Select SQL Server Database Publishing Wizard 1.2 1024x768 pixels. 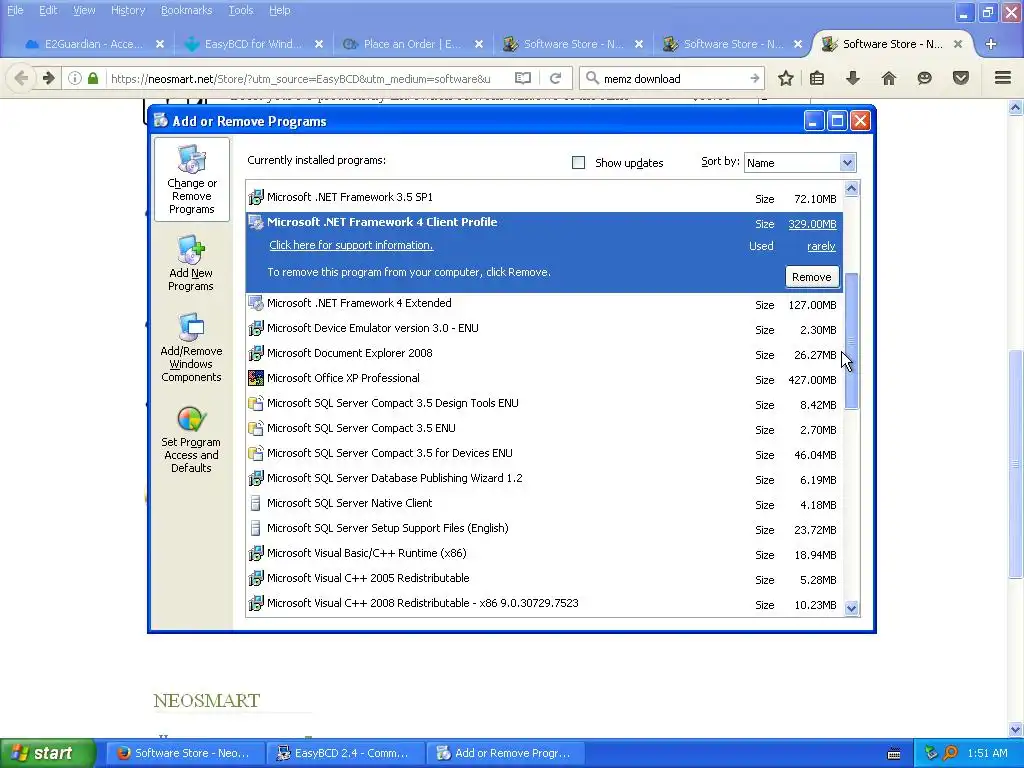click(544, 479)
